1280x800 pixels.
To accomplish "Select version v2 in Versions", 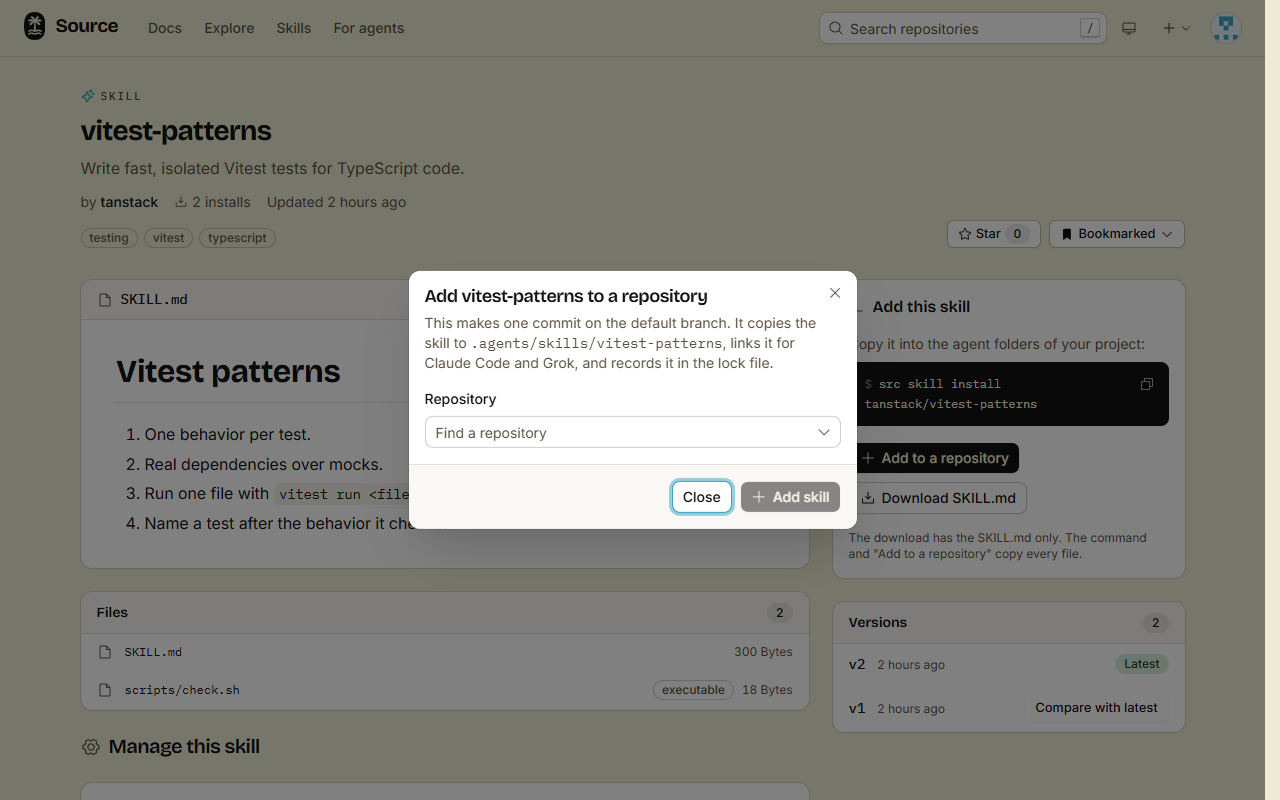I will click(x=857, y=664).
